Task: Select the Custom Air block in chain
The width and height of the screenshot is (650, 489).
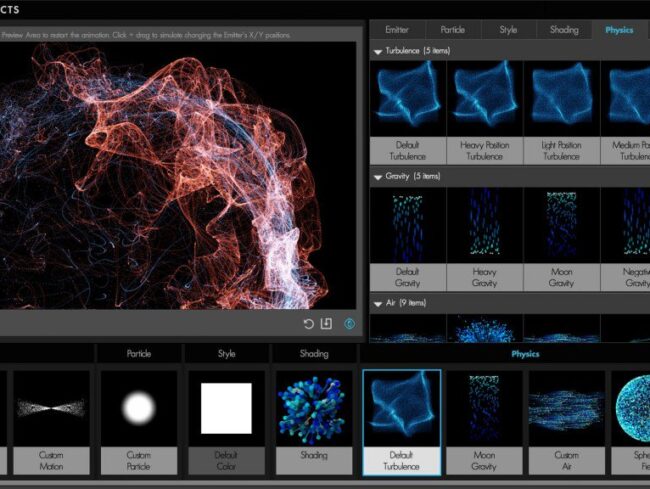Action: click(566, 408)
